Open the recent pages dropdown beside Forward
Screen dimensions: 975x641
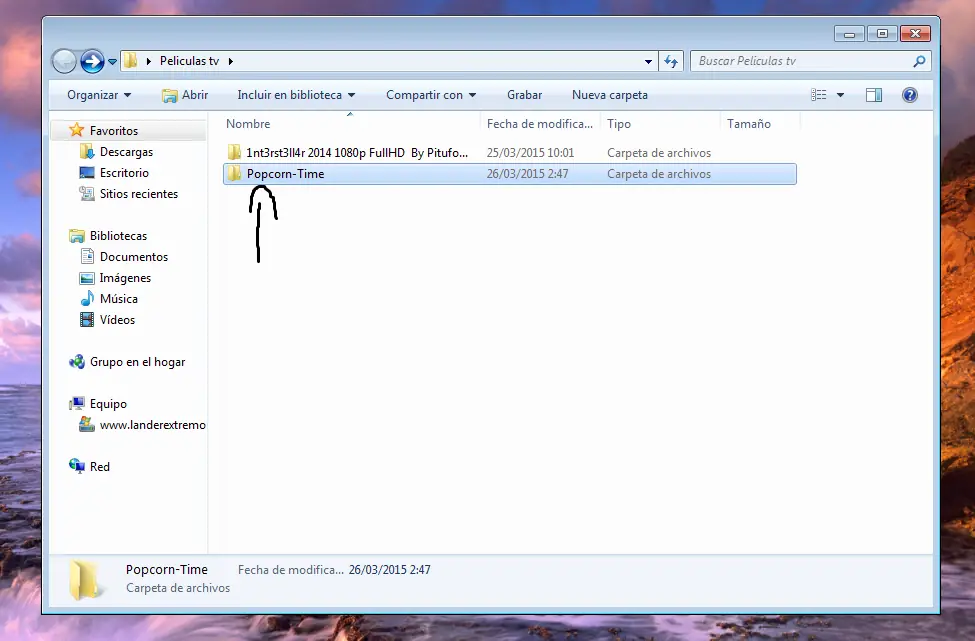[x=113, y=62]
